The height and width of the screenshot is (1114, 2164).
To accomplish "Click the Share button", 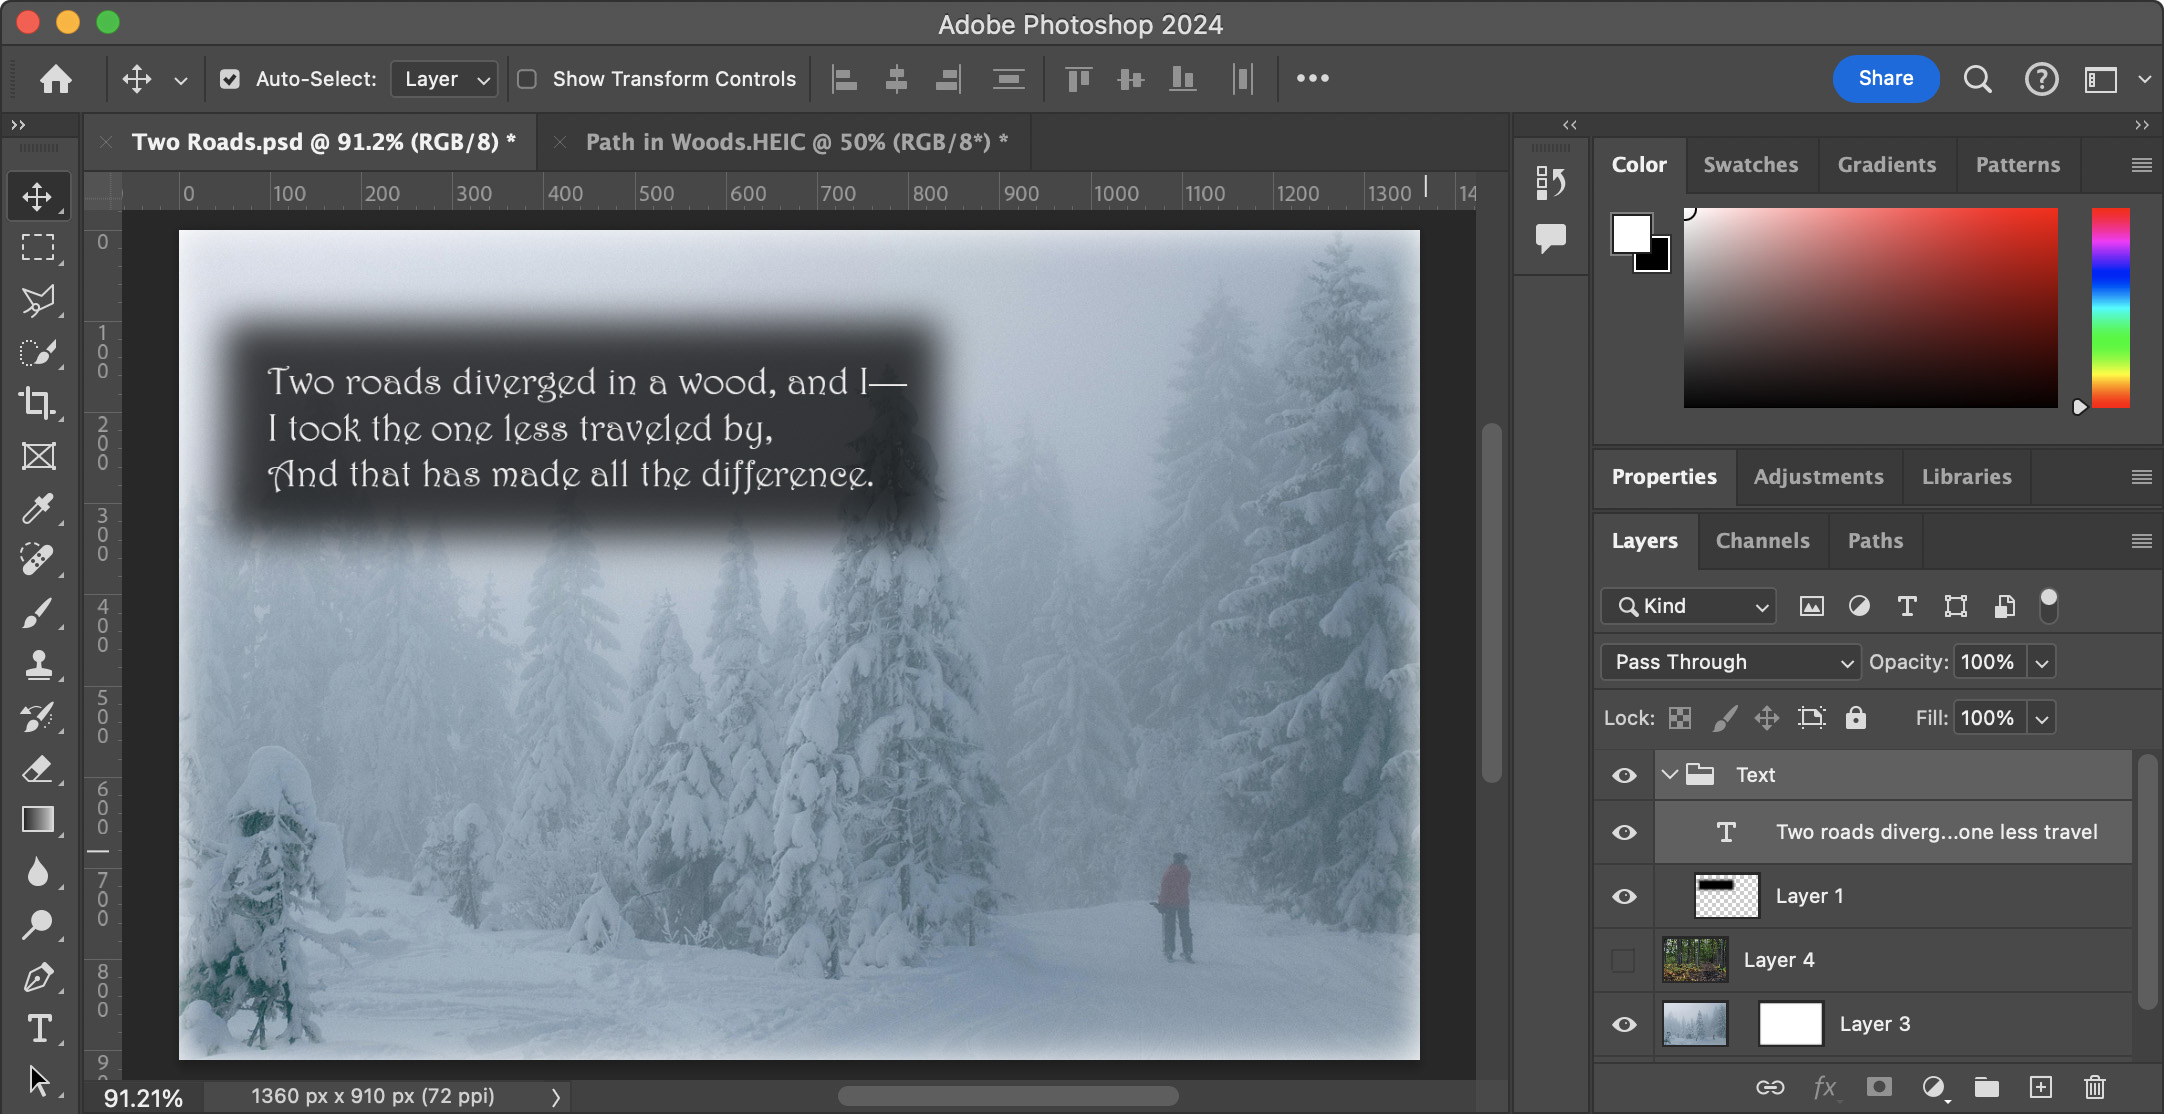I will [x=1885, y=79].
